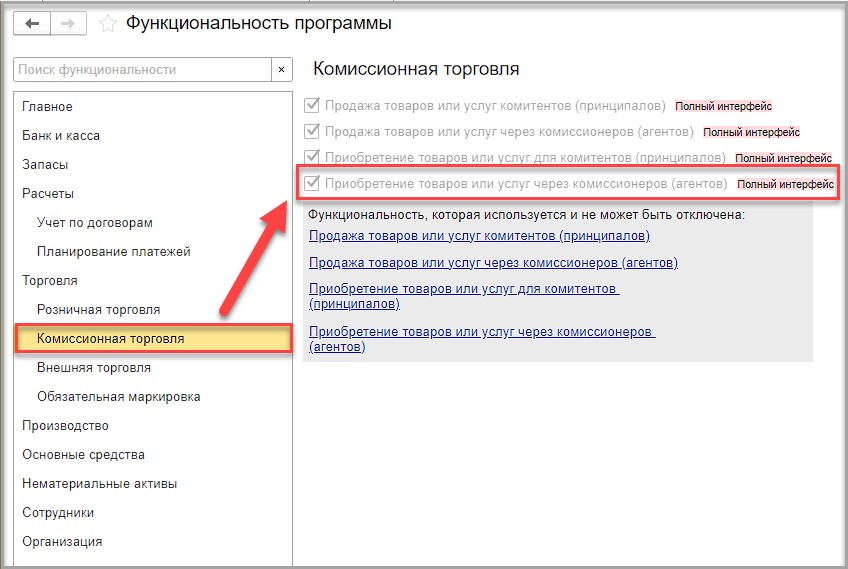This screenshot has width=848, height=569.
Task: Follow link Продажа товаров или услуг комитентов (принципалов)
Action: click(x=479, y=236)
